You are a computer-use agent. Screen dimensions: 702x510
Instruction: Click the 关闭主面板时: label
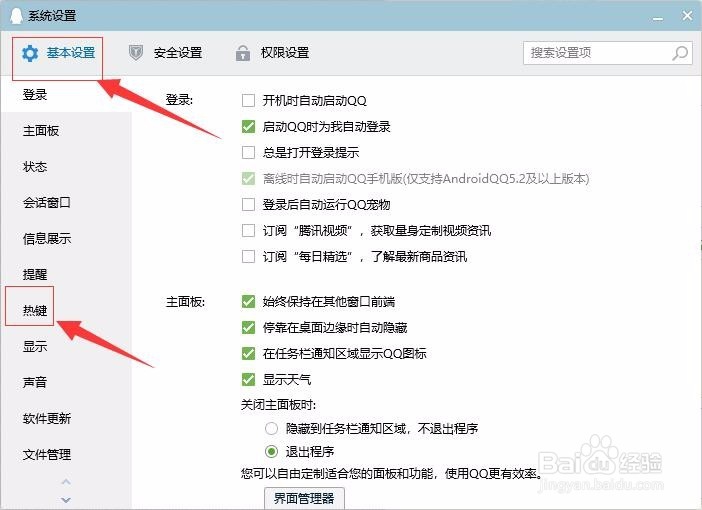pos(278,405)
